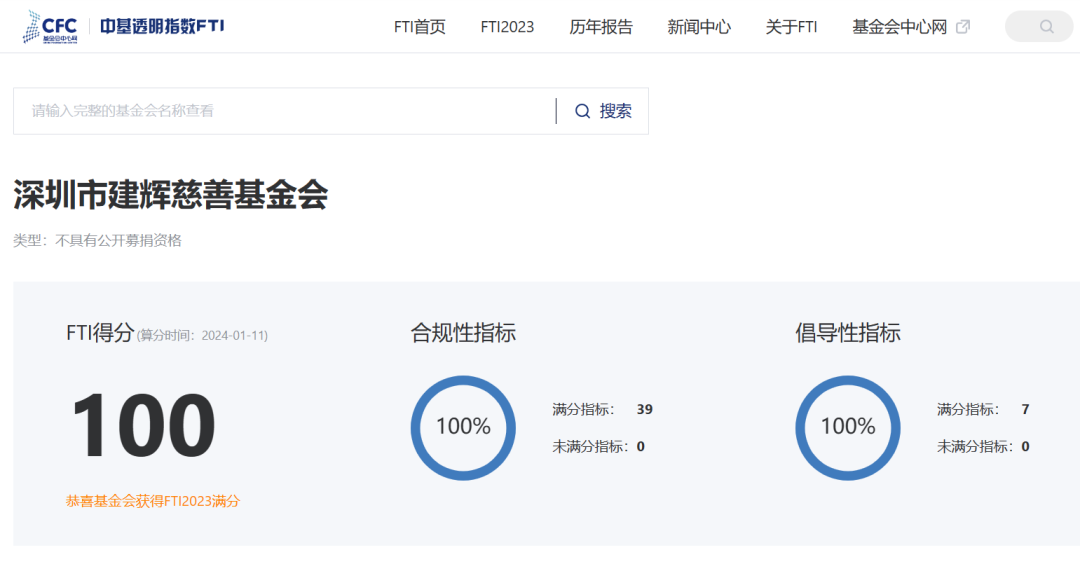1080x571 pixels.
Task: Select the 深圳市建辉慈善基金会 heading text
Action: coord(170,194)
